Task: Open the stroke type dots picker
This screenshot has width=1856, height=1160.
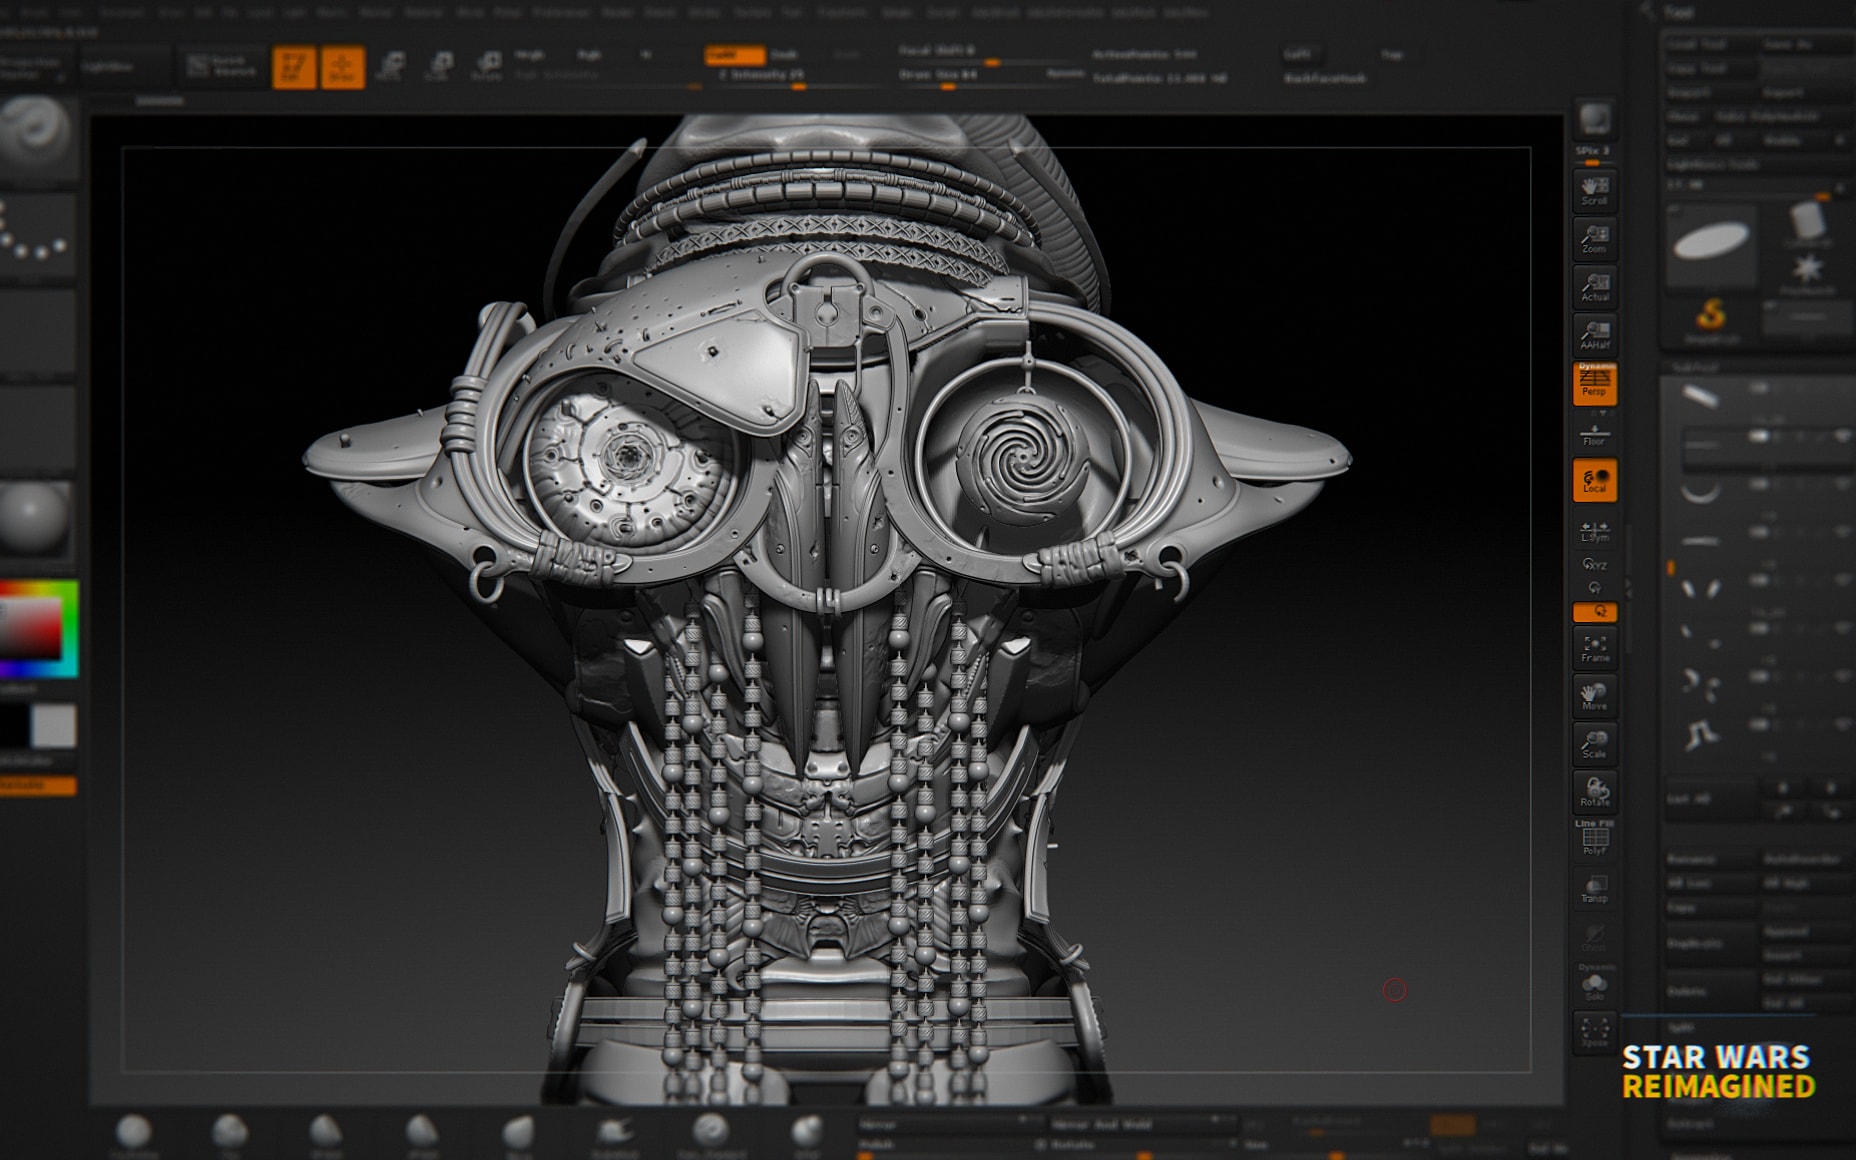Action: click(37, 234)
